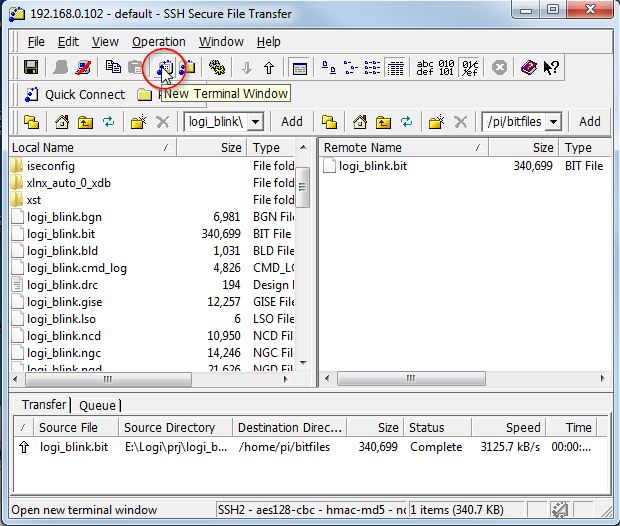Click the Disconnect toolbar icon
This screenshot has width=620, height=526.
[83, 68]
